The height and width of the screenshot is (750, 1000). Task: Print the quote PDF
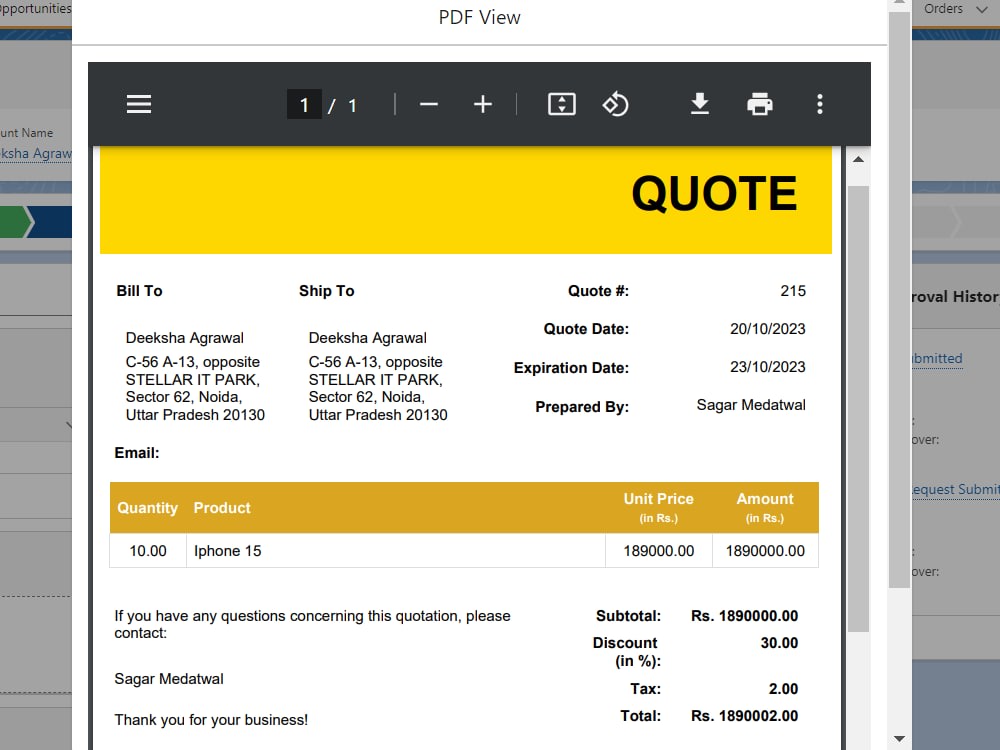[760, 104]
